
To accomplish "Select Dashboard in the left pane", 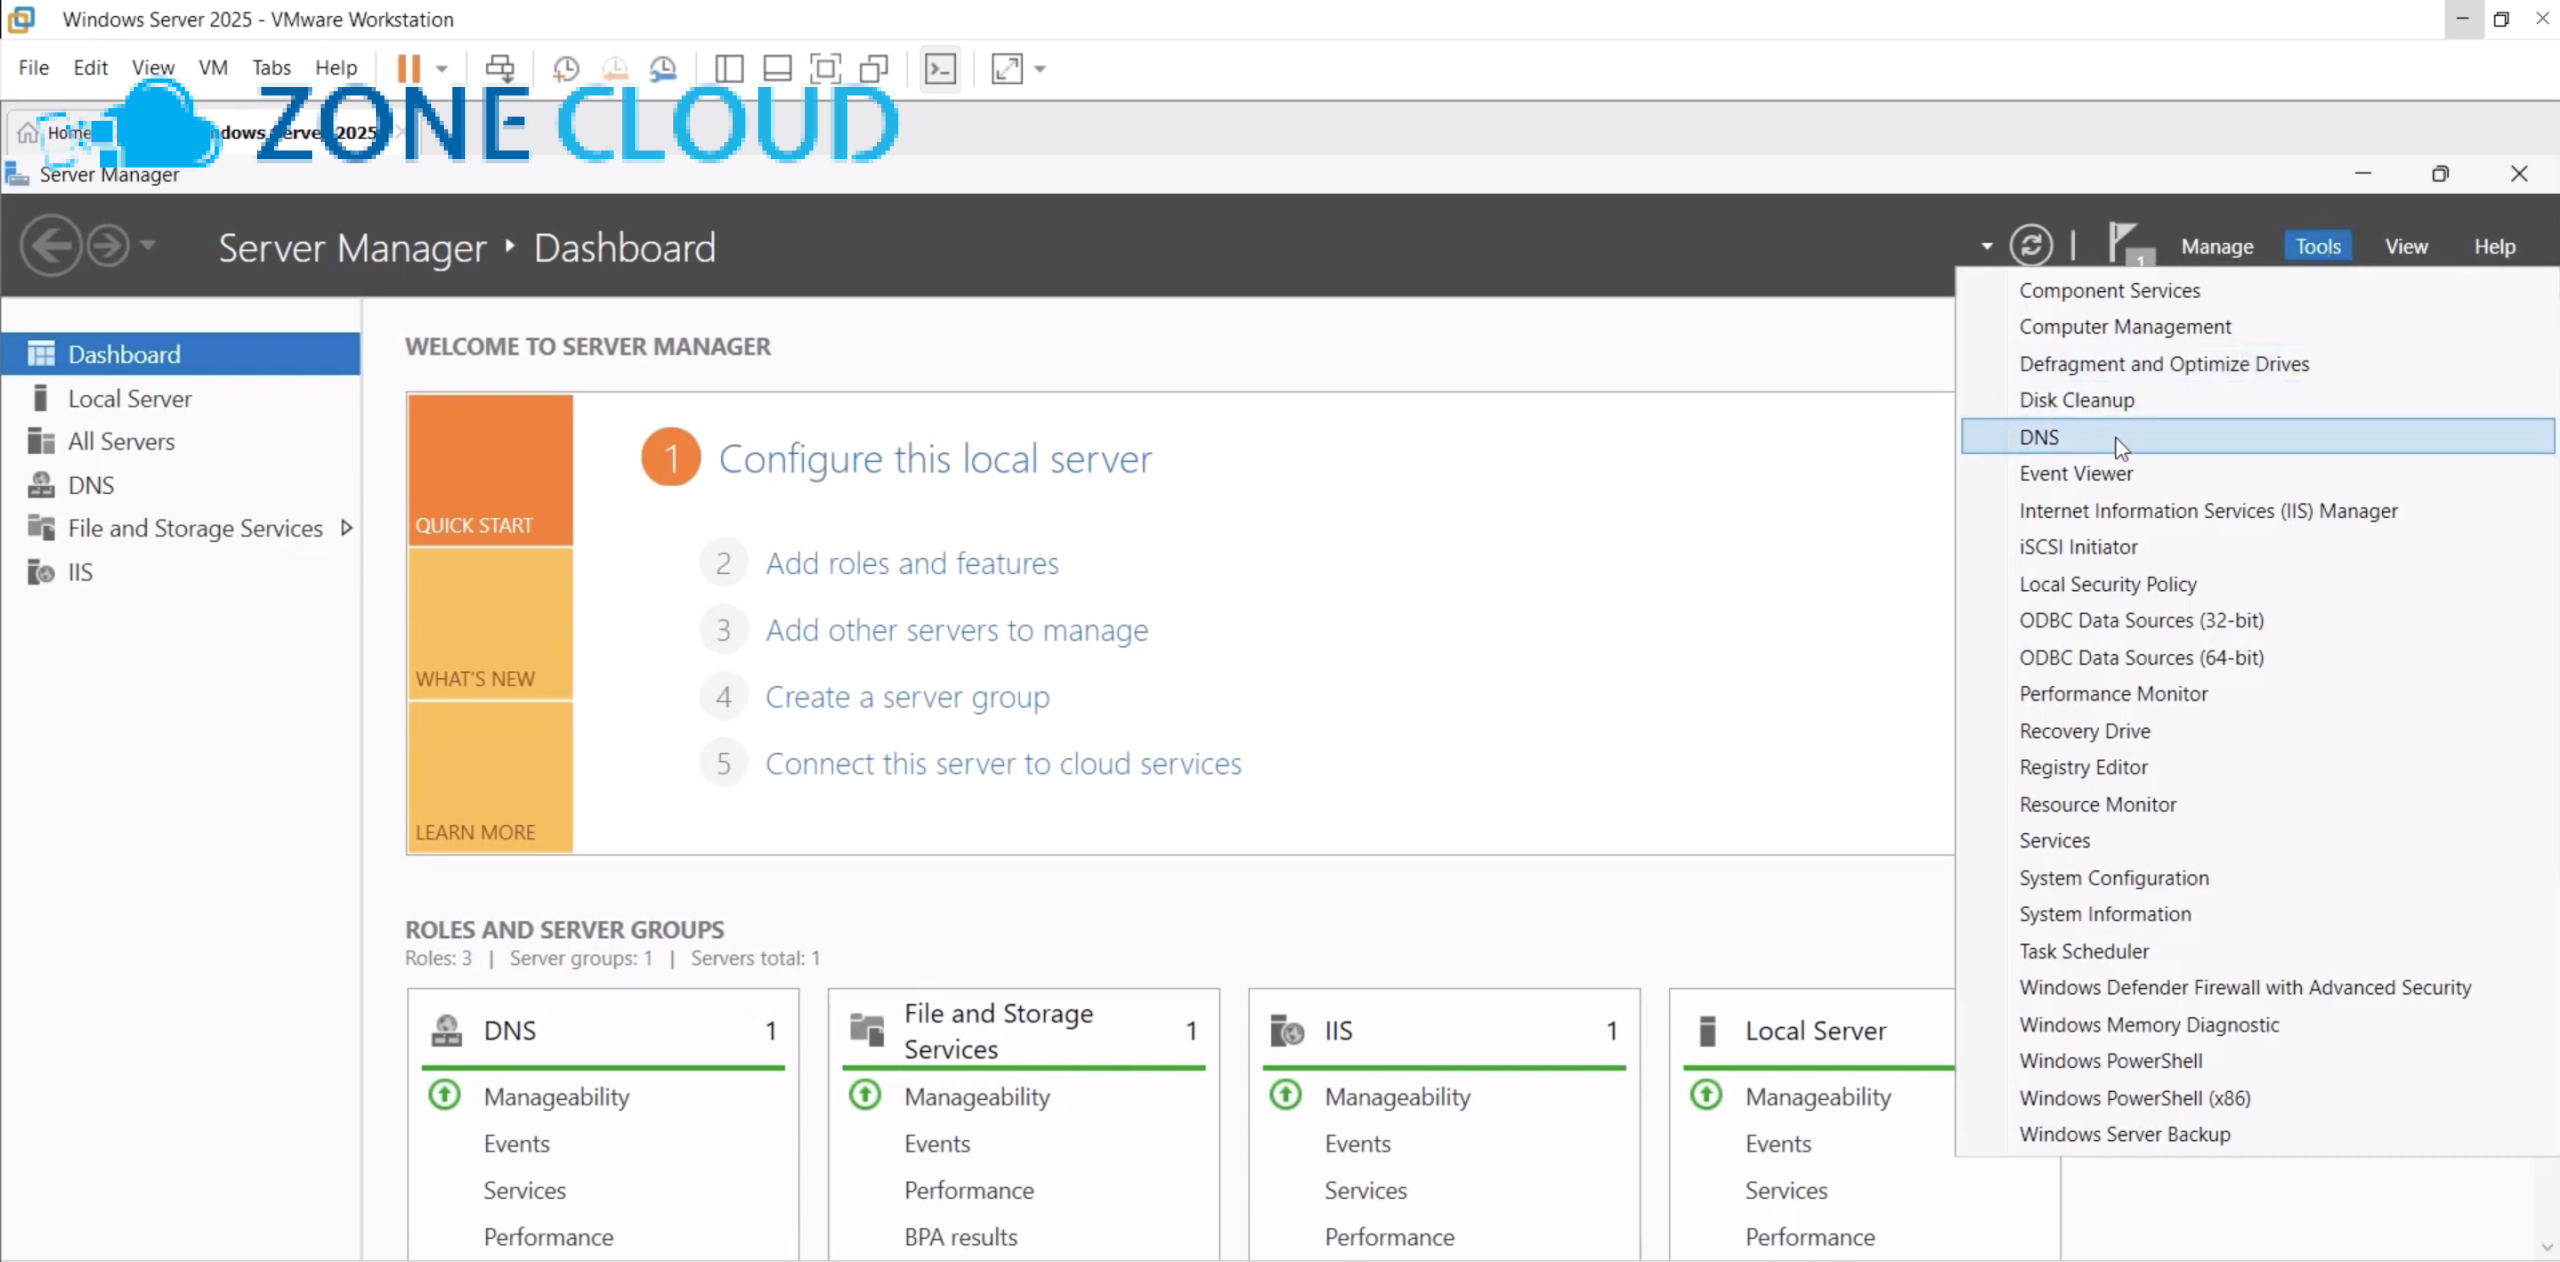I will tap(180, 354).
